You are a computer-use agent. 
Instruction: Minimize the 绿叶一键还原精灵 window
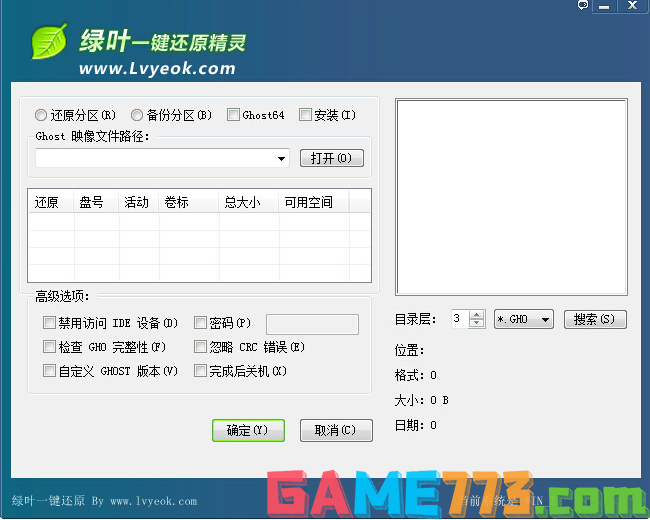click(604, 7)
